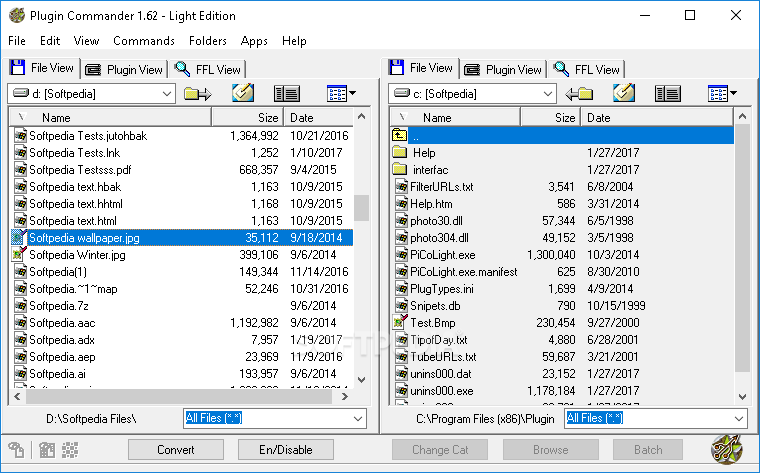This screenshot has height=473, width=760.
Task: Click the En/Disable button
Action: pyautogui.click(x=285, y=450)
